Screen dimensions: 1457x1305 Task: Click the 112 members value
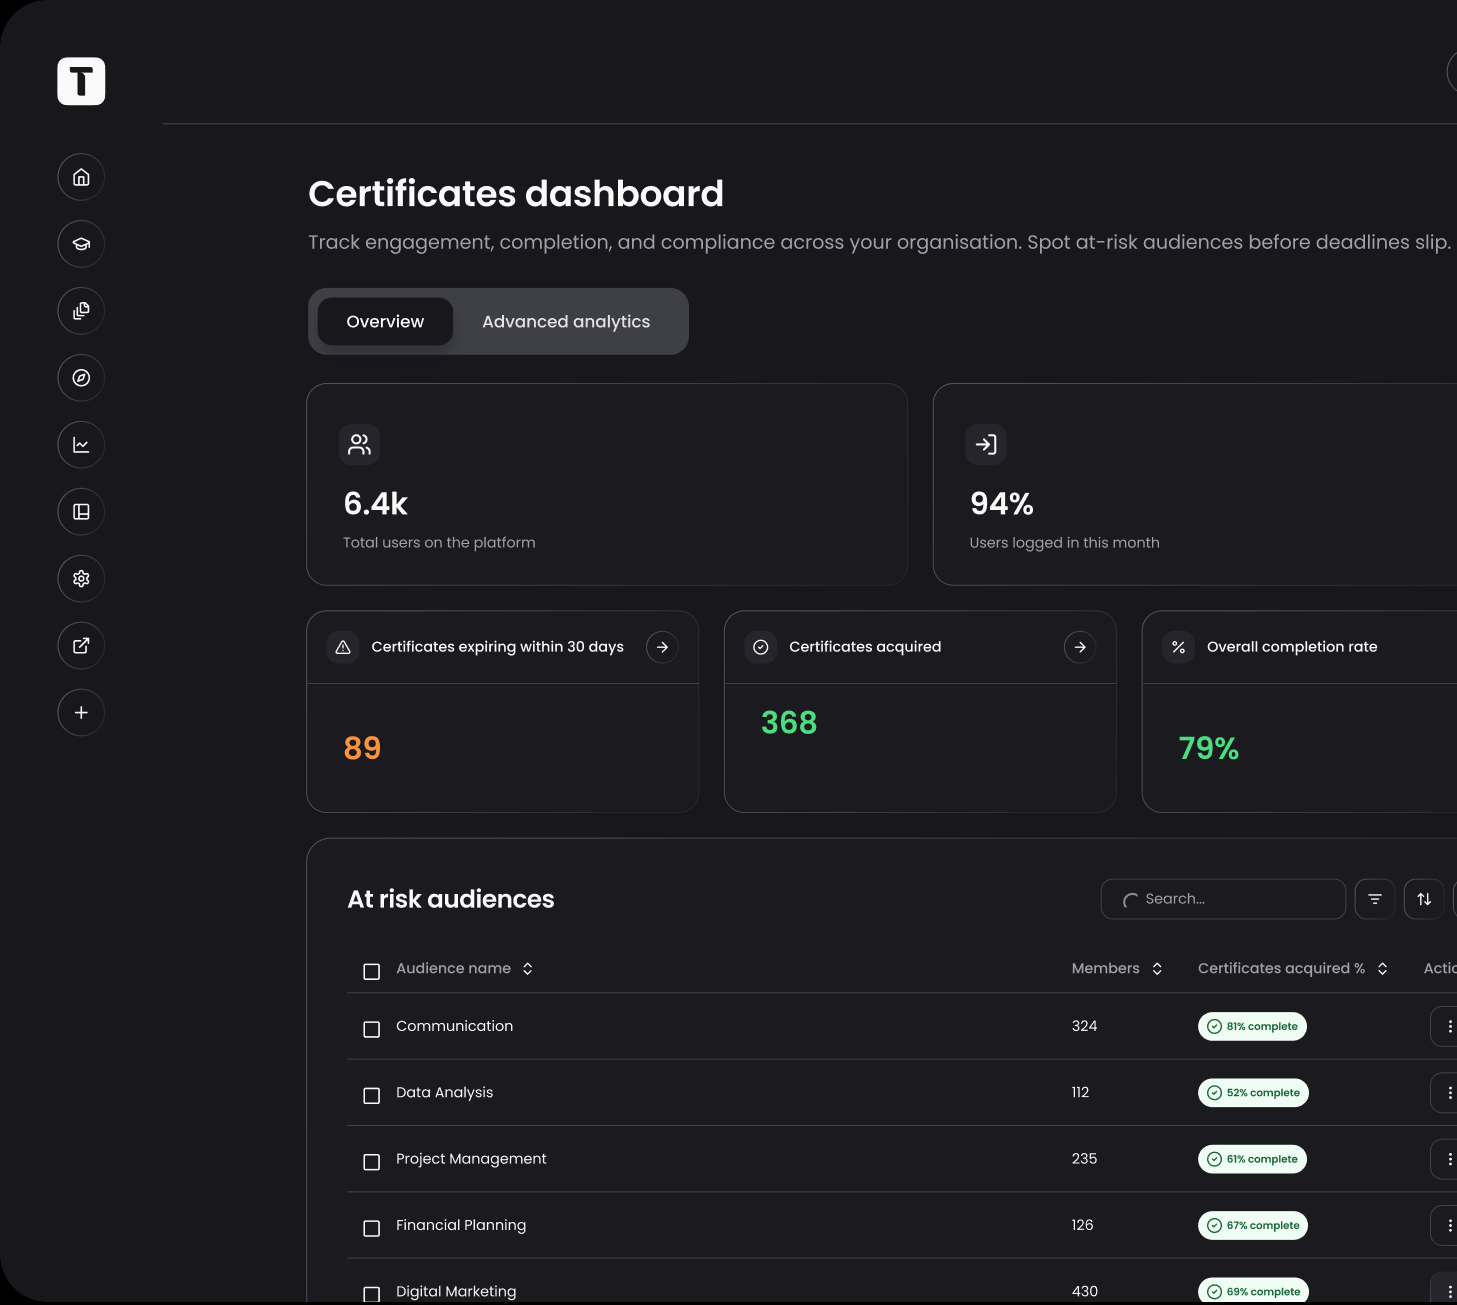[x=1080, y=1093]
